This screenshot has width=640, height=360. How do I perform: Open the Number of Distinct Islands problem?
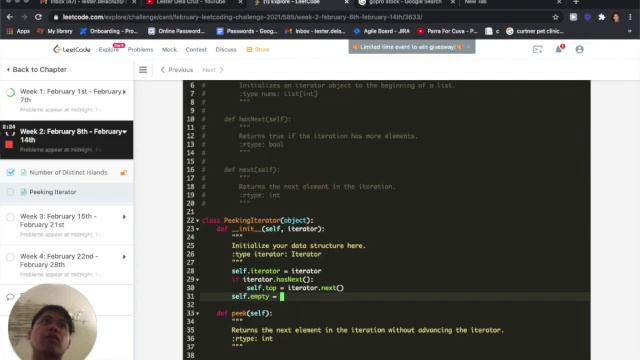click(68, 172)
